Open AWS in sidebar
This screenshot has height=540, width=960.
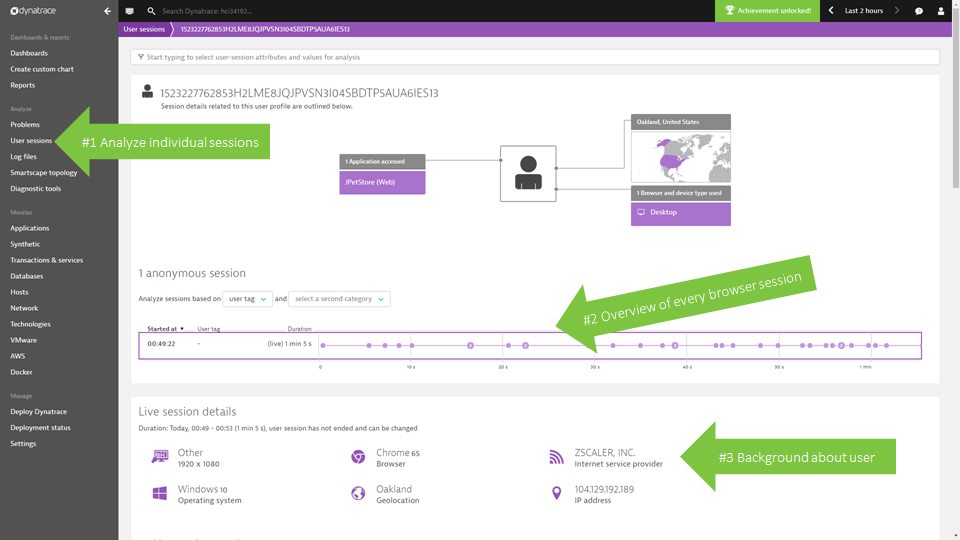click(18, 356)
